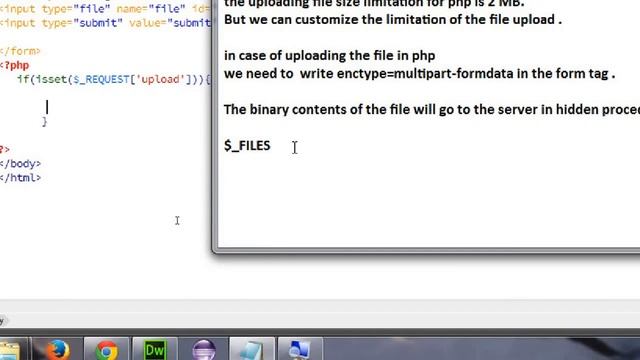Click the line mentioning enctype=multipart-formdata
This screenshot has width=640, height=360.
[420, 73]
